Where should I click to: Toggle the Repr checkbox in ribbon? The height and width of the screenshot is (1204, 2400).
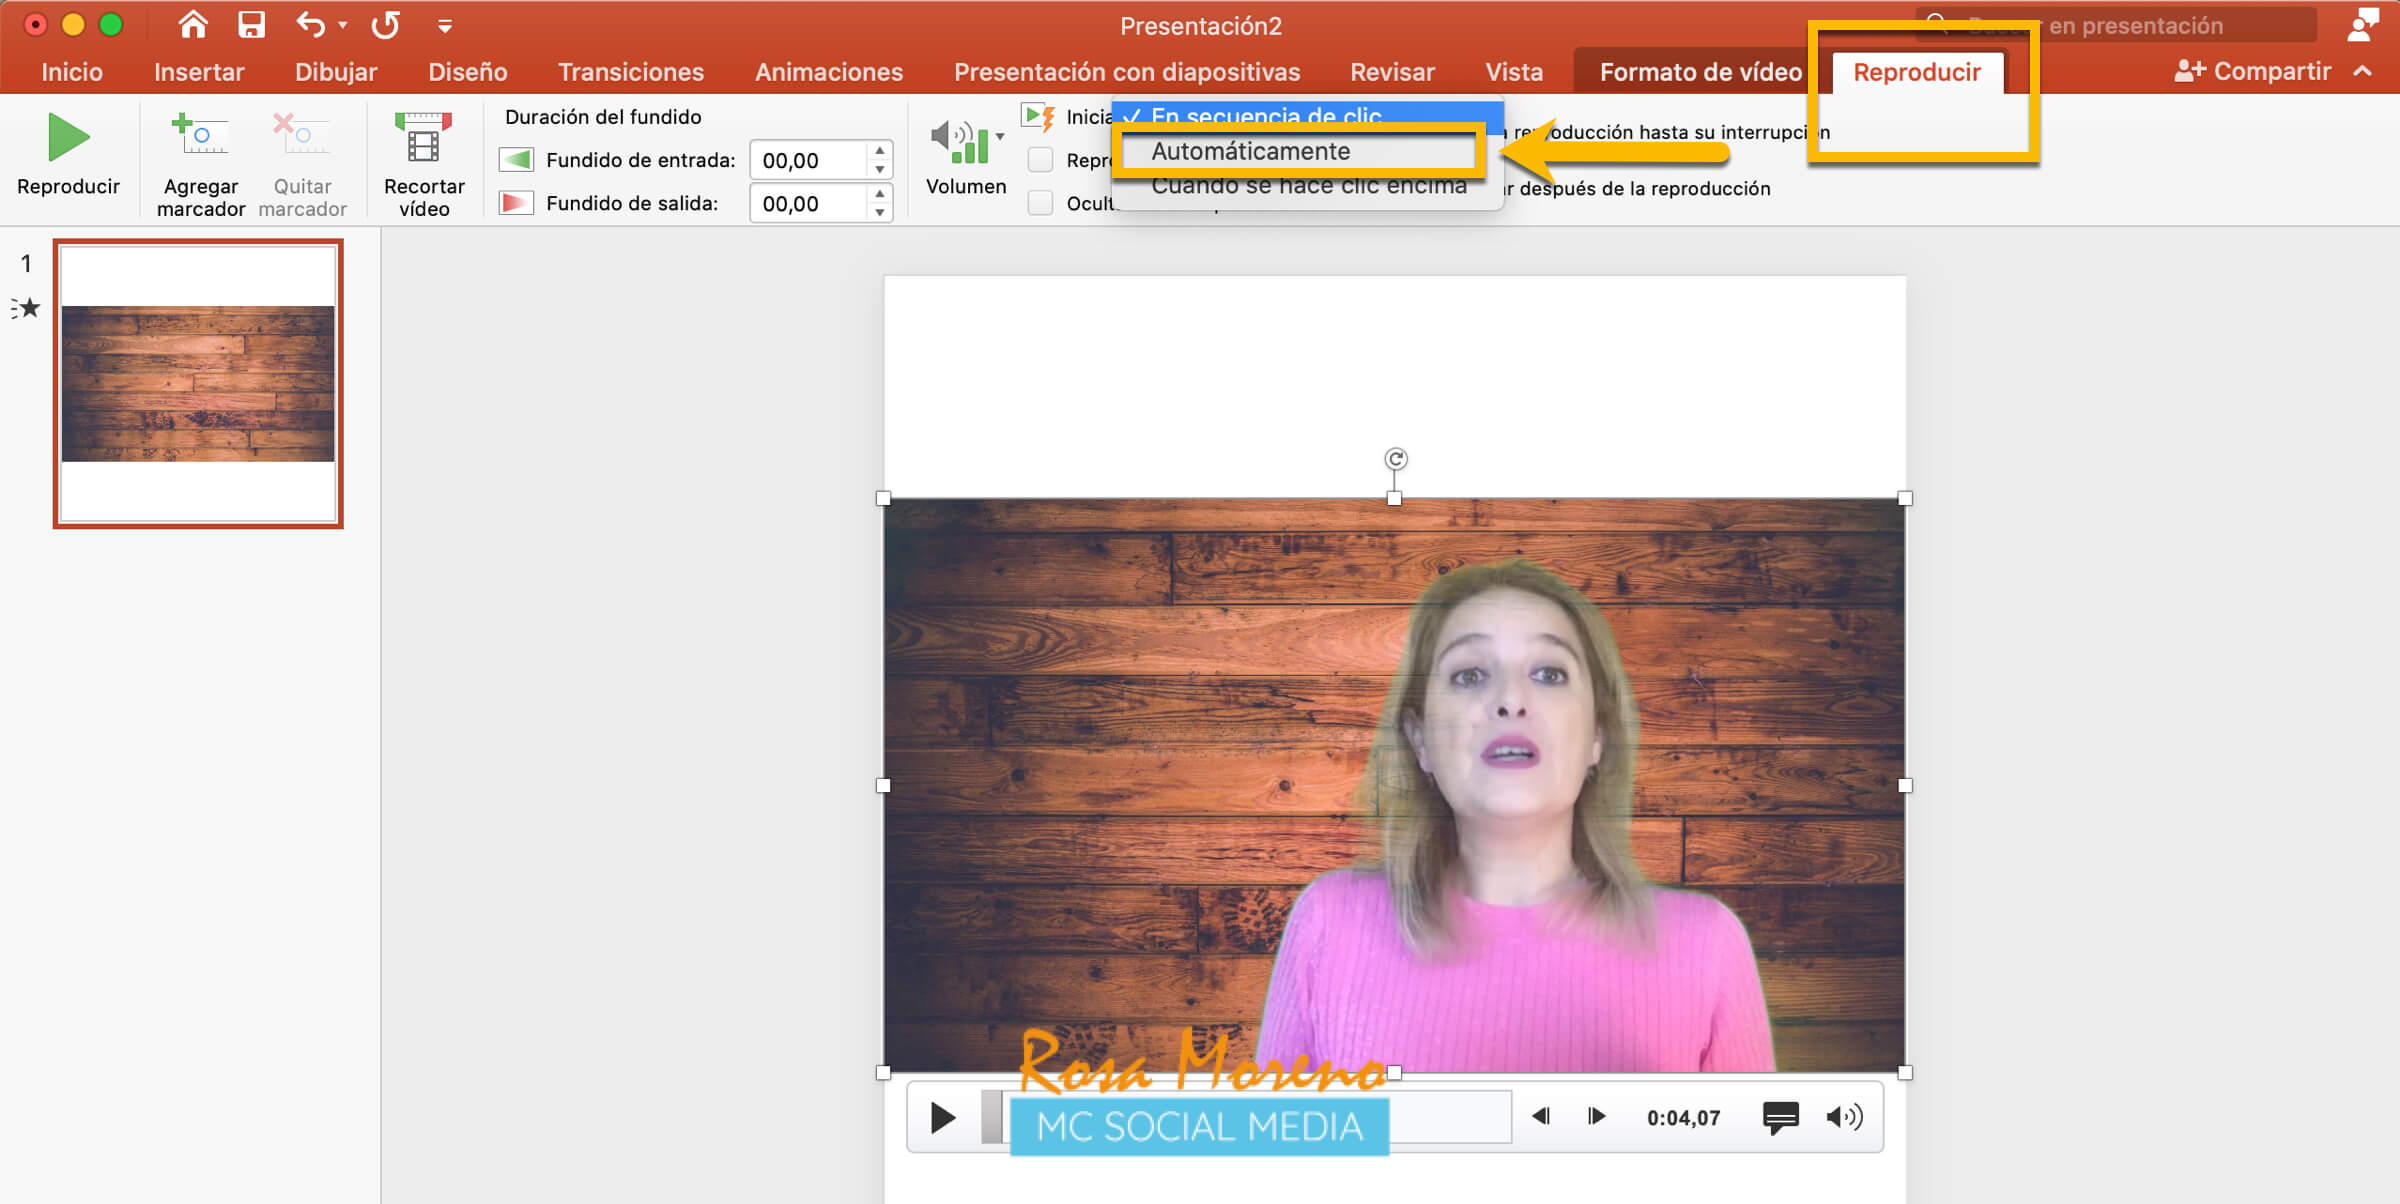pyautogui.click(x=1041, y=160)
